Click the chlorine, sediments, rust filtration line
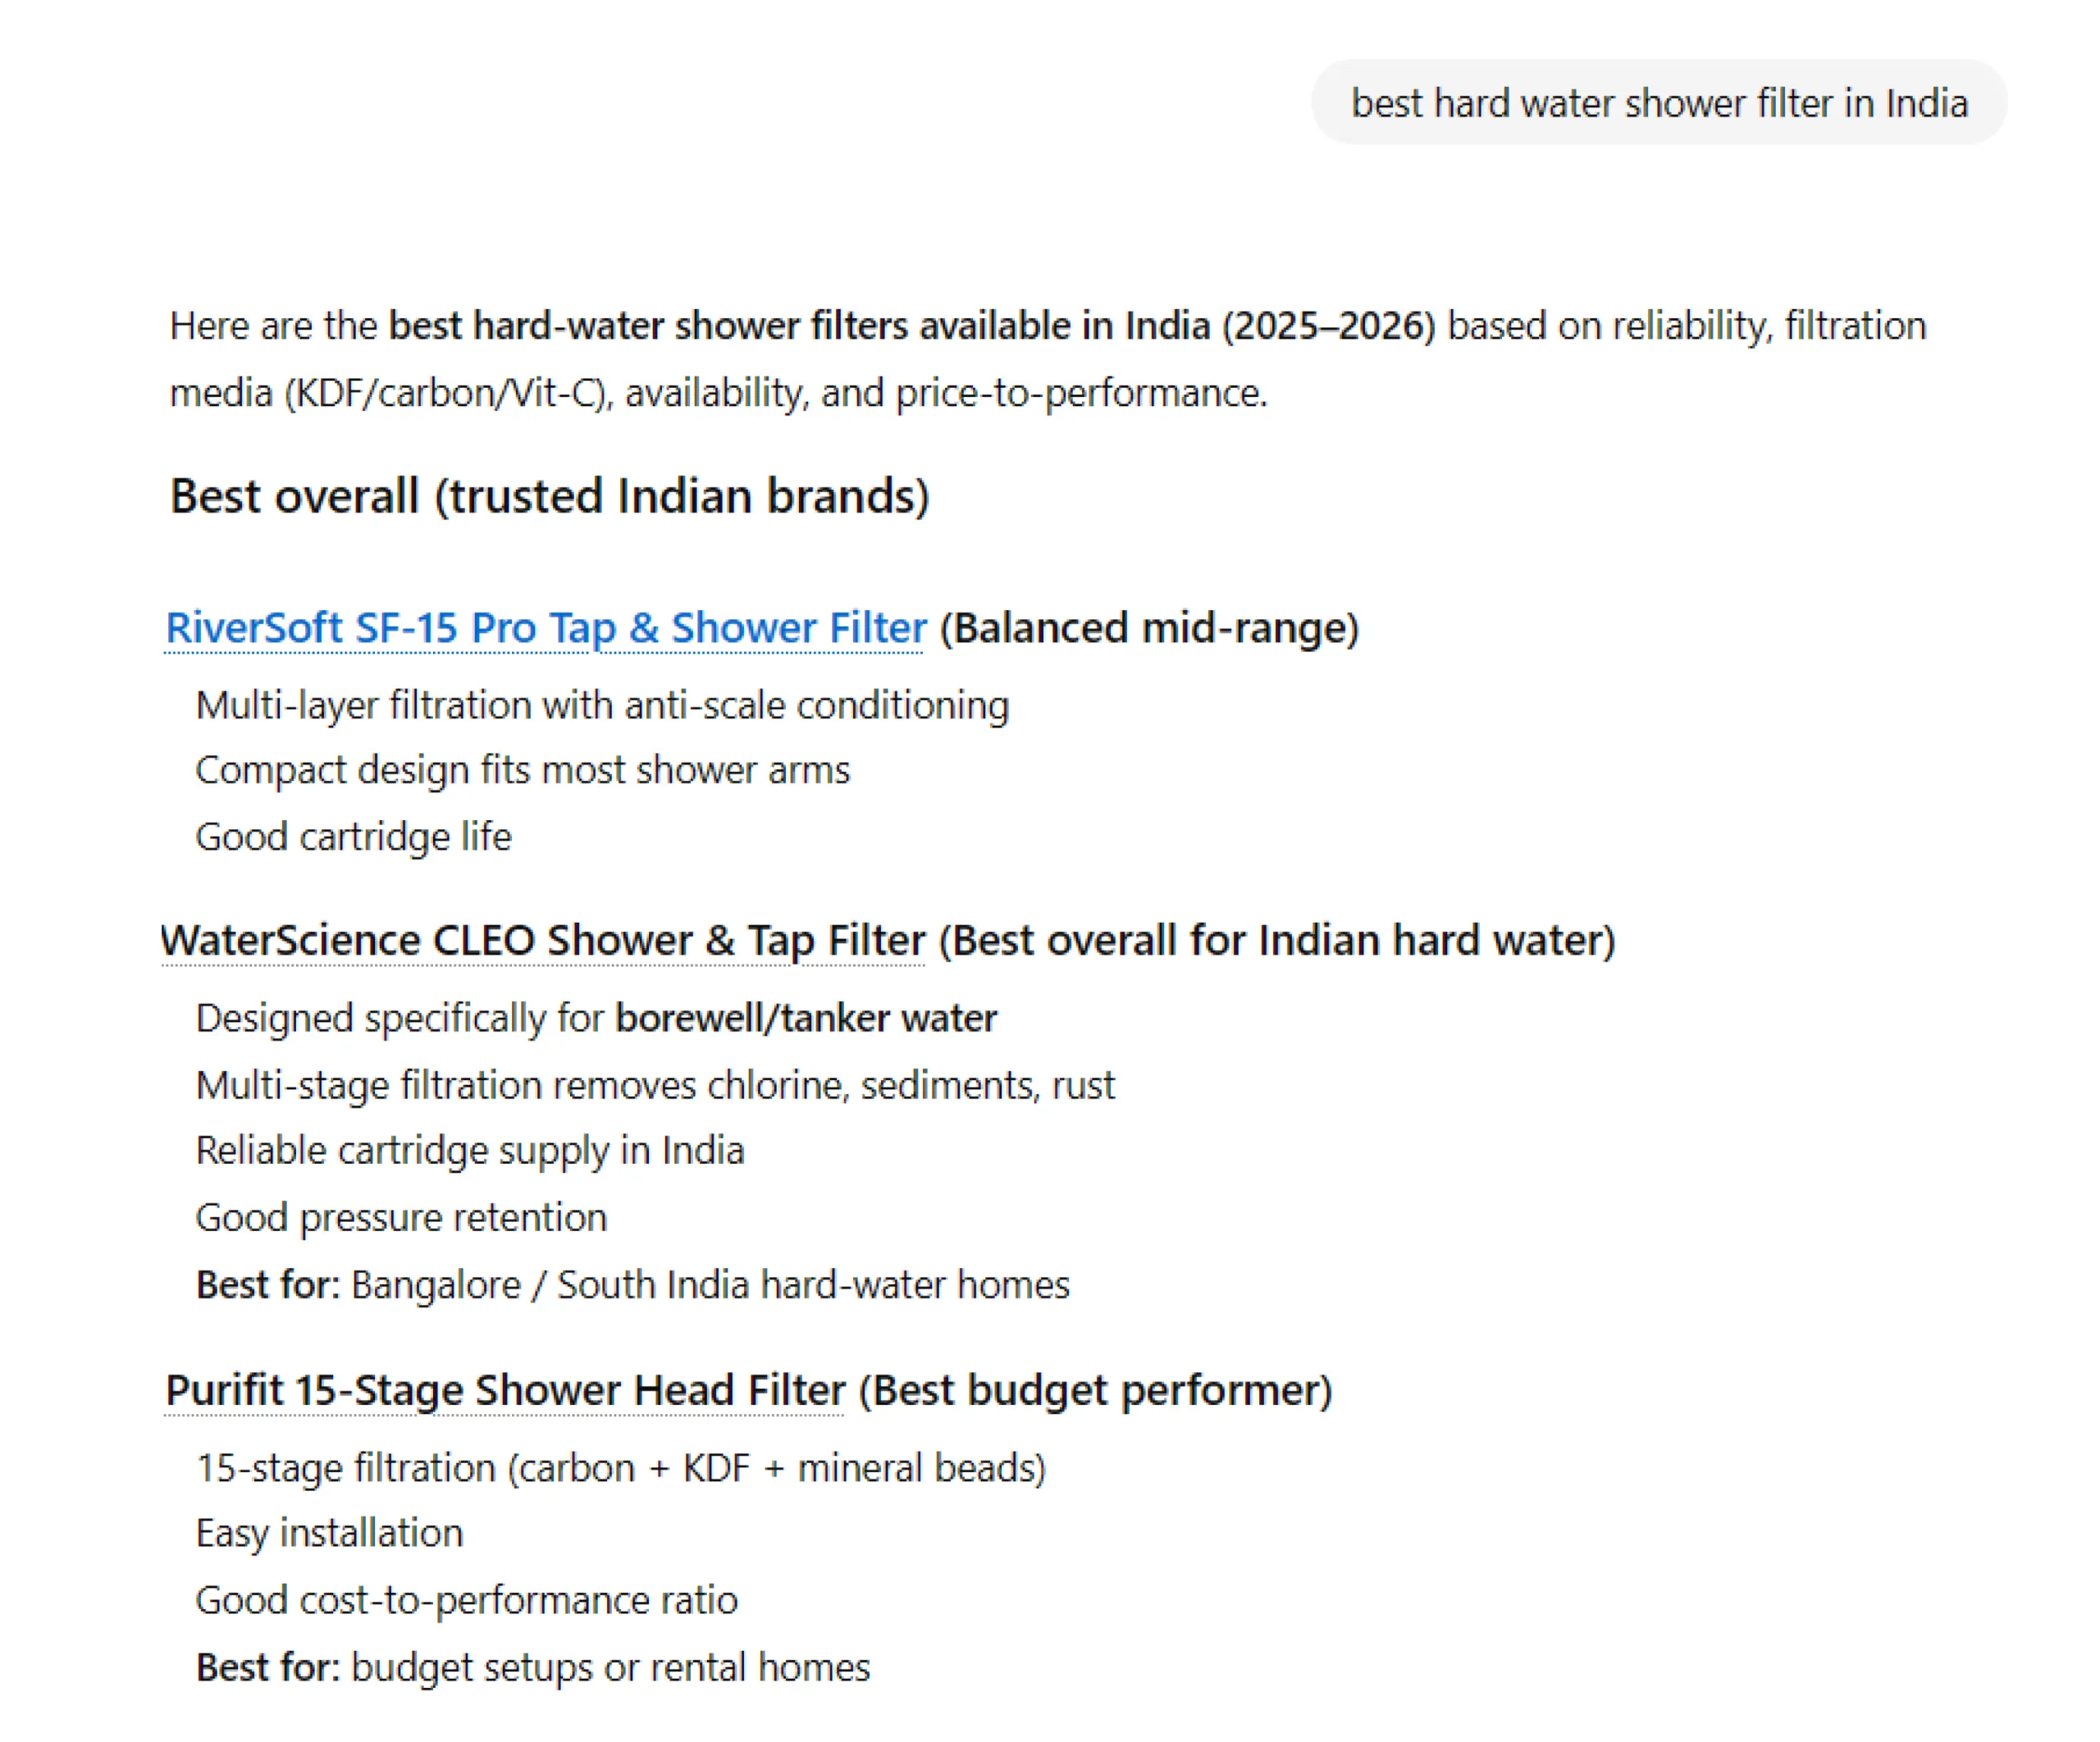This screenshot has width=2100, height=1742. tap(655, 1085)
